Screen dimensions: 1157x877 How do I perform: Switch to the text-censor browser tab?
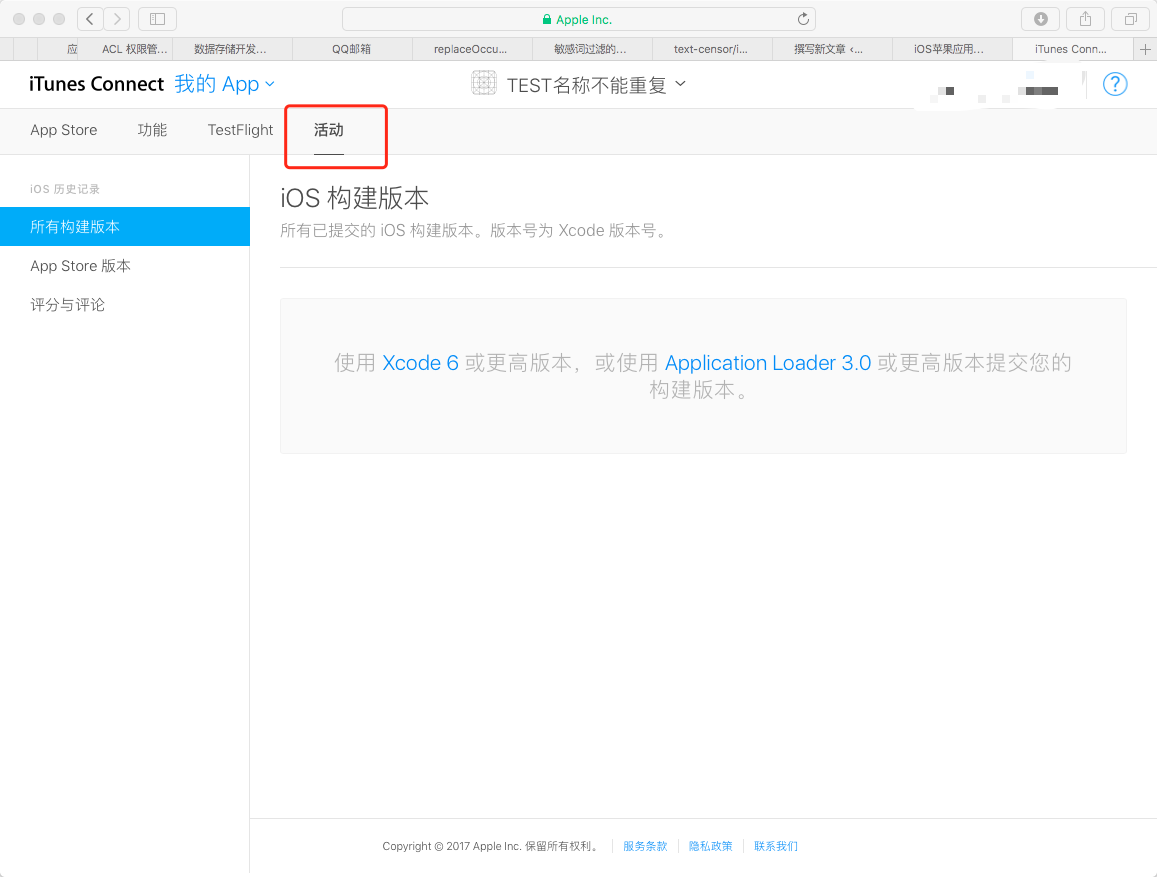point(711,49)
